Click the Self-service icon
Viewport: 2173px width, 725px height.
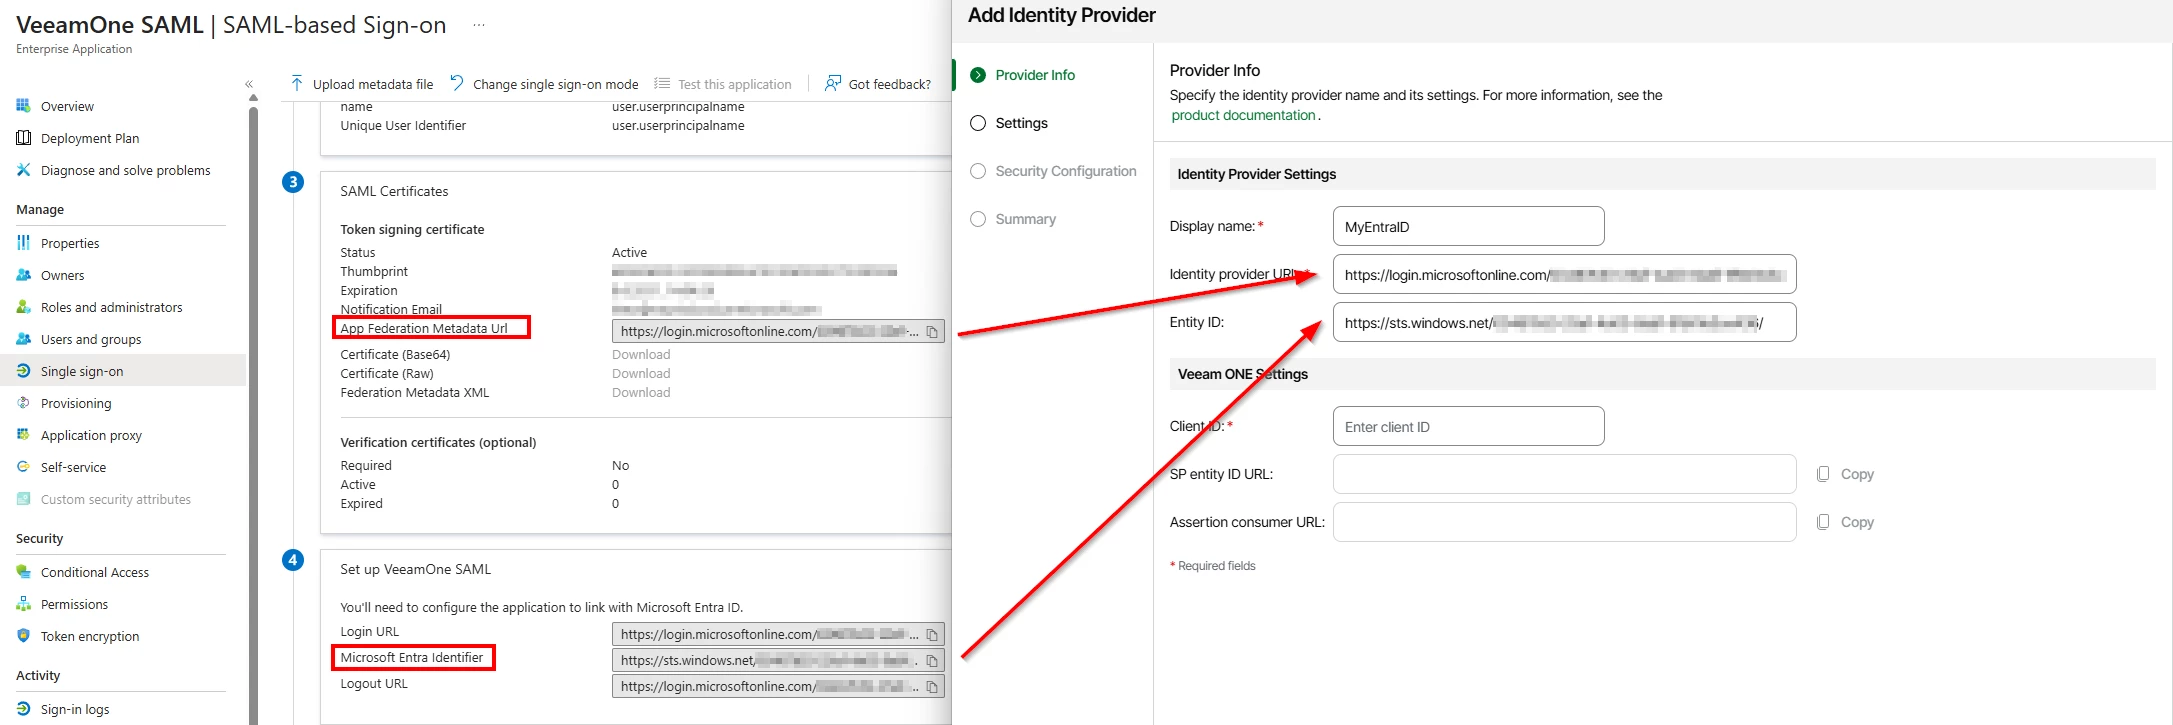click(23, 466)
